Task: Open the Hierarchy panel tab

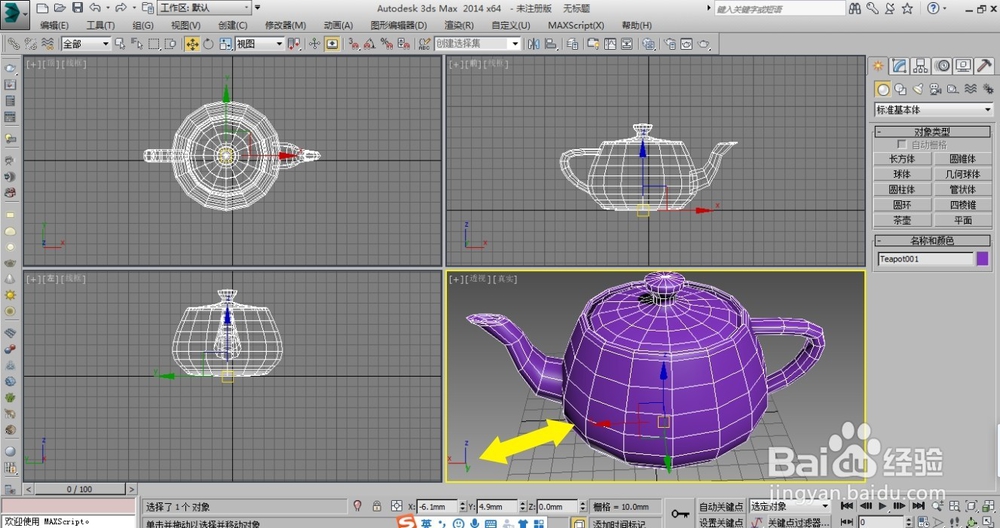Action: point(920,66)
